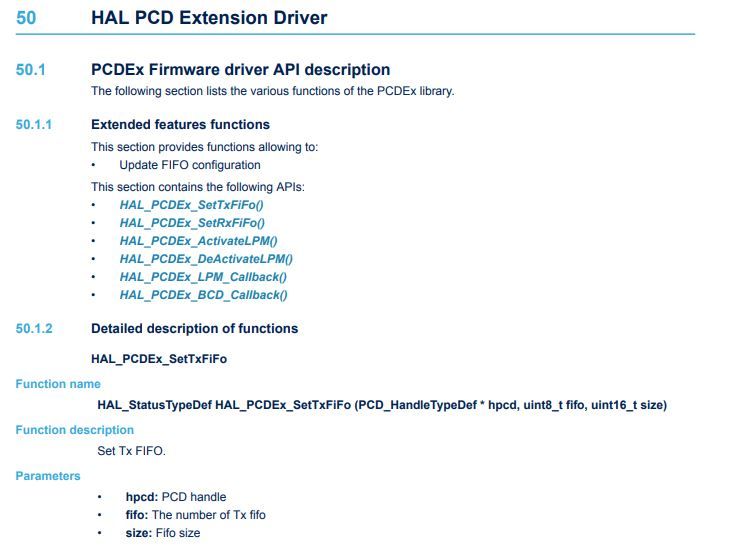Click text 'This section provides functions allowing to:'
The width and height of the screenshot is (736, 550).
click(205, 147)
